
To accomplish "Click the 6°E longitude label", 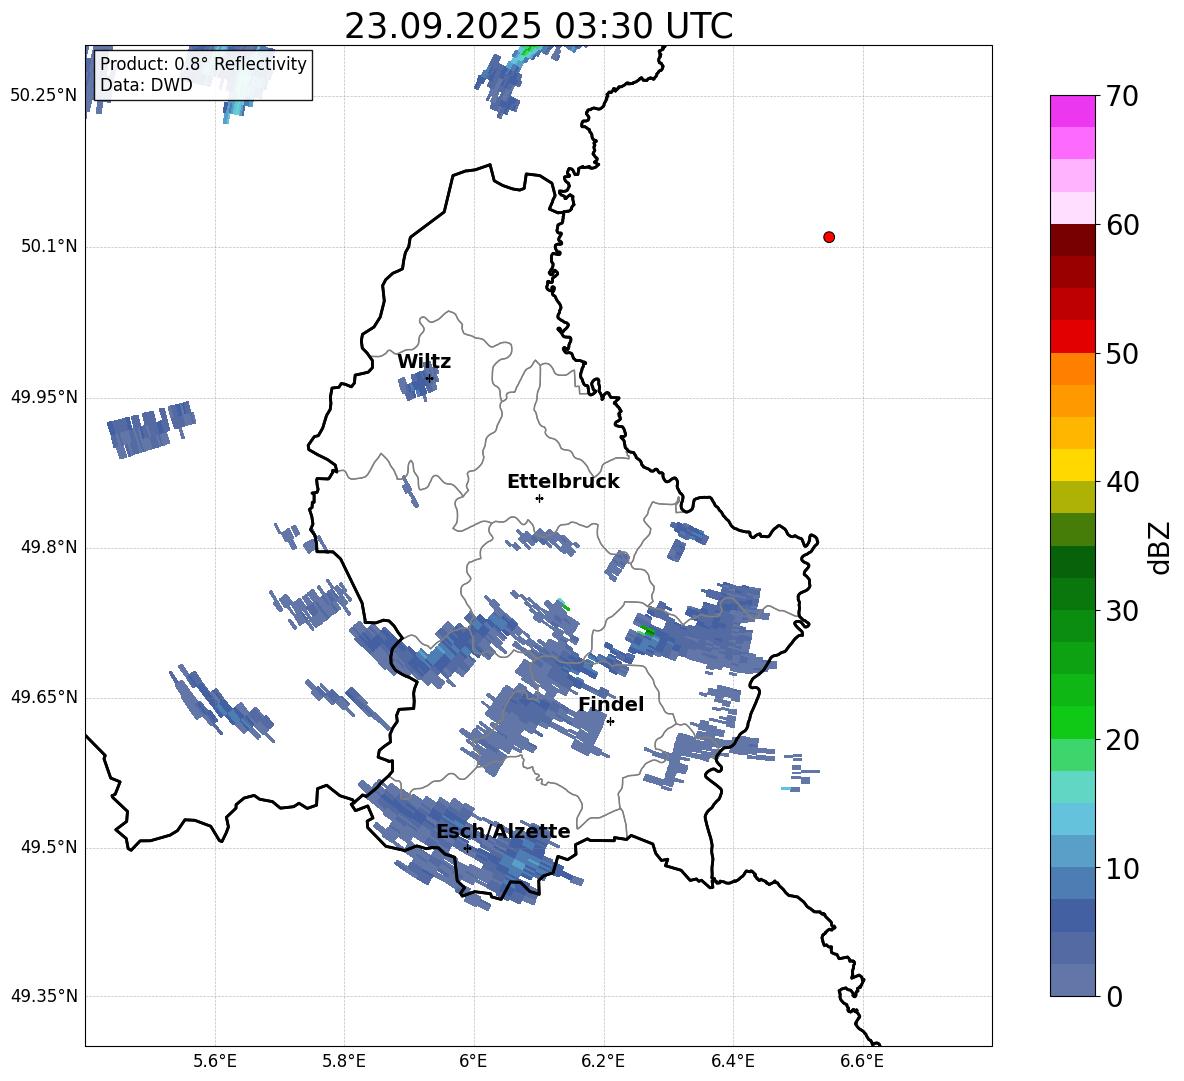I will click(x=473, y=1061).
